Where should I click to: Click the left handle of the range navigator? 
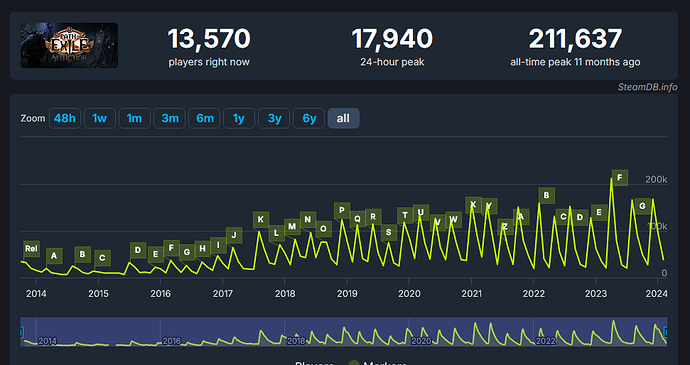22,332
